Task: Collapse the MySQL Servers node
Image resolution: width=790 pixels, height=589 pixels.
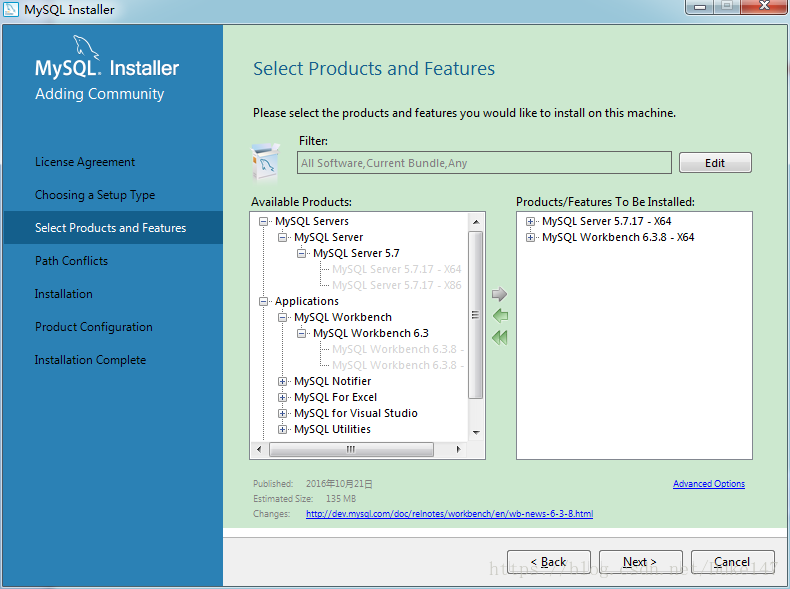Action: 263,221
